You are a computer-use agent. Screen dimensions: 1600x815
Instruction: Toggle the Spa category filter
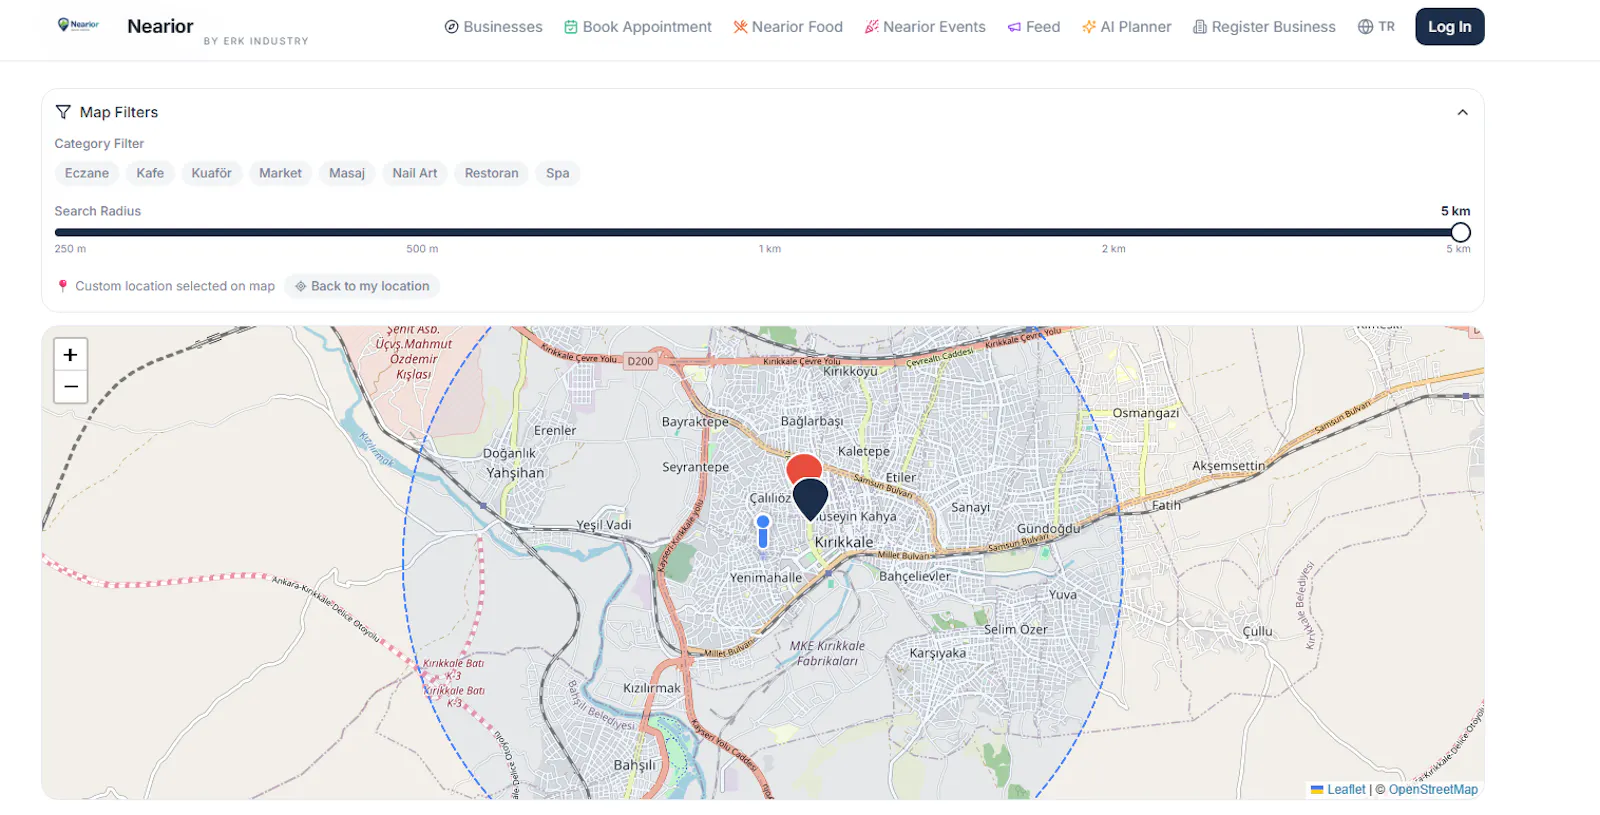(558, 173)
